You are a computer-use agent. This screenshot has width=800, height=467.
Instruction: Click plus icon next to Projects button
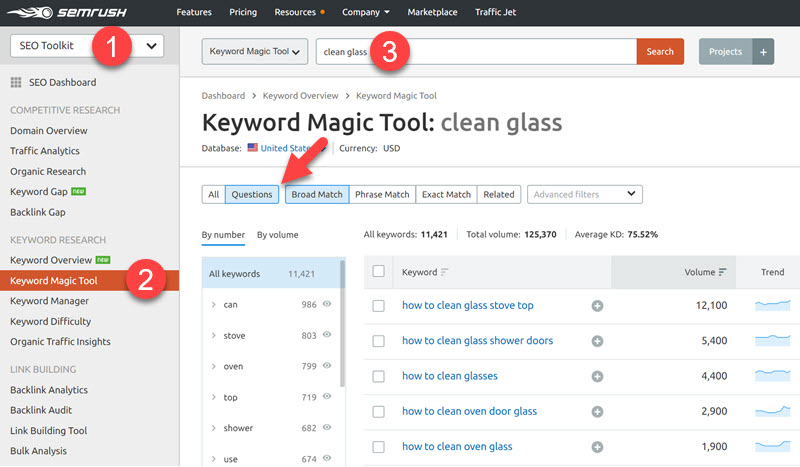[762, 51]
